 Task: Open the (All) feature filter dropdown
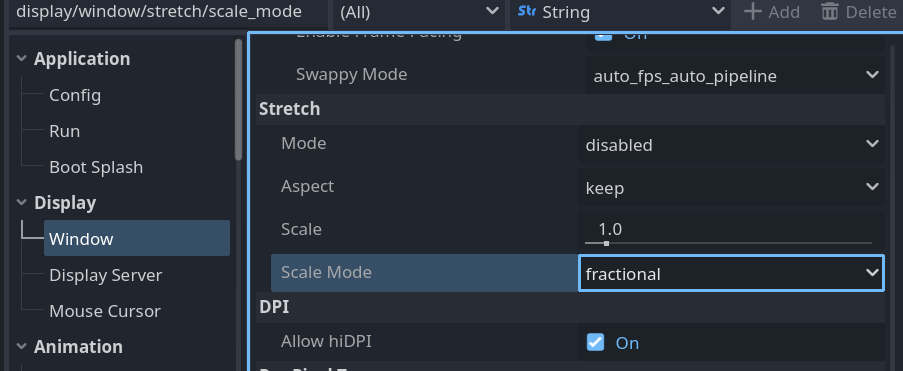419,12
